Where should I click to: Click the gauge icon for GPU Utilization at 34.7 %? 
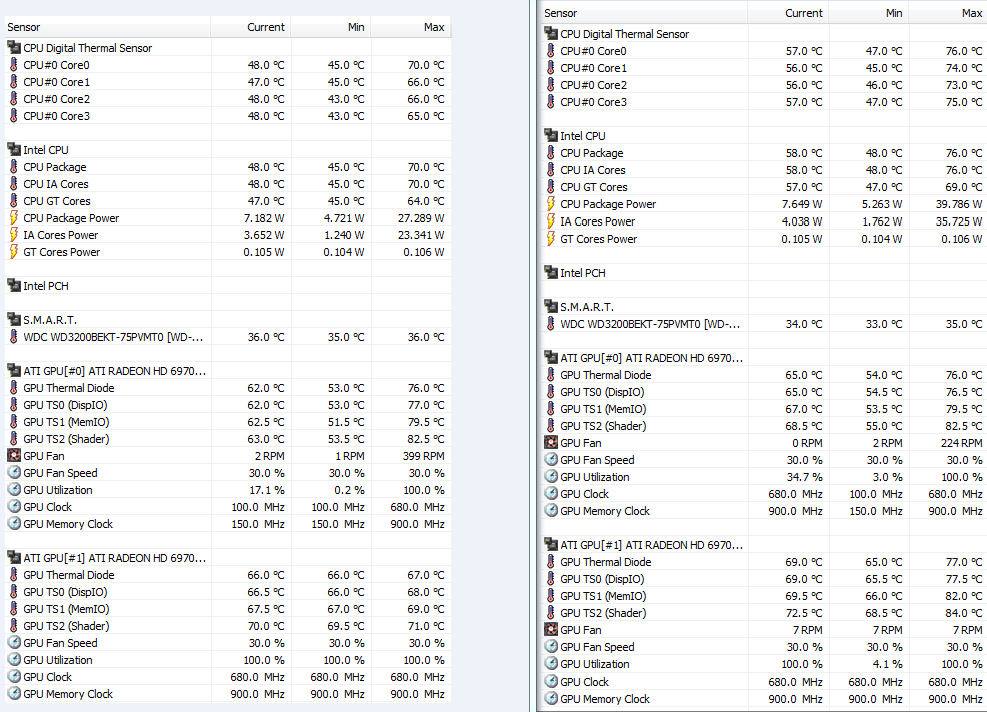[x=551, y=477]
